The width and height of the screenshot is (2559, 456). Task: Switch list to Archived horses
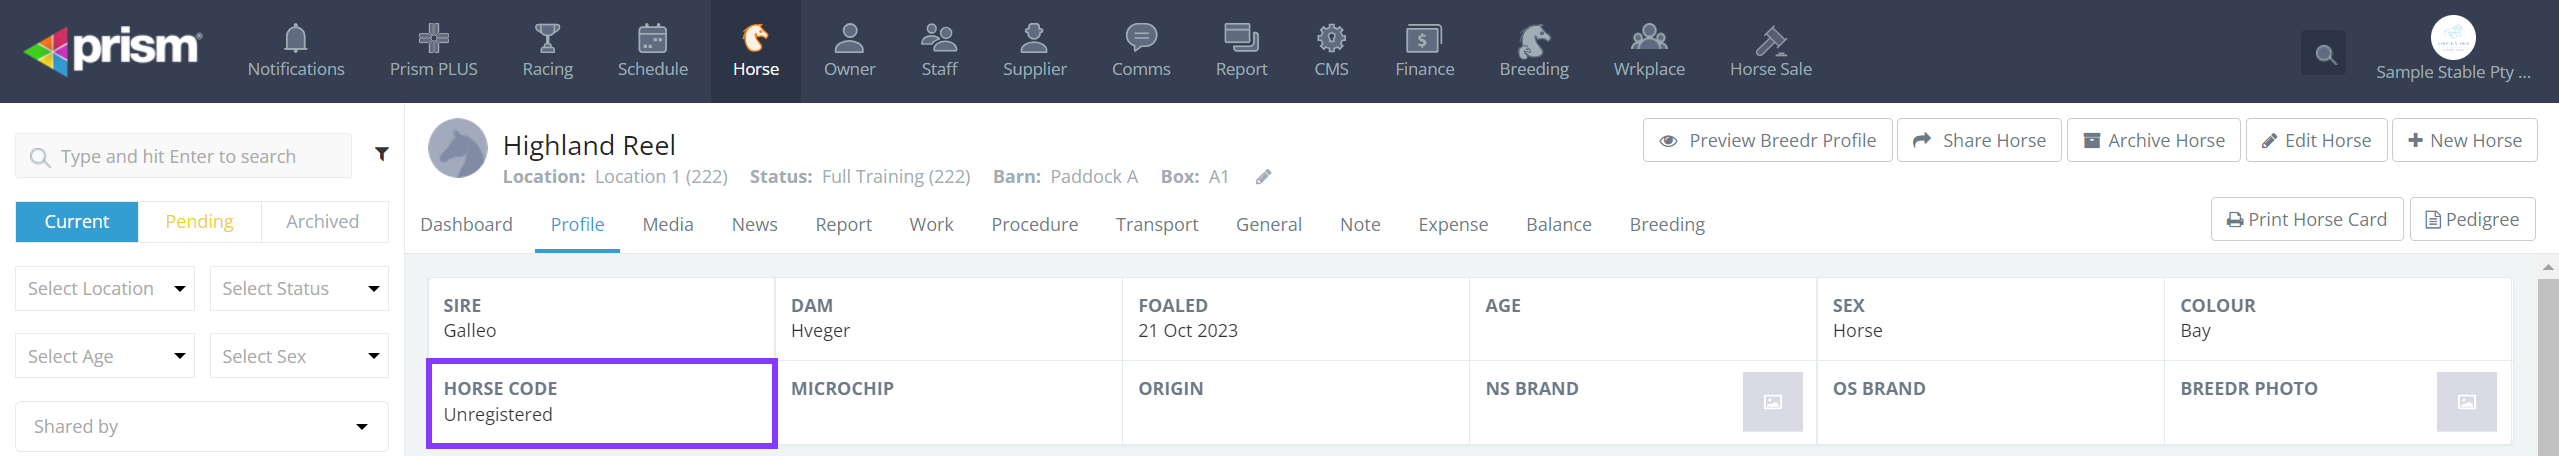[x=322, y=222]
